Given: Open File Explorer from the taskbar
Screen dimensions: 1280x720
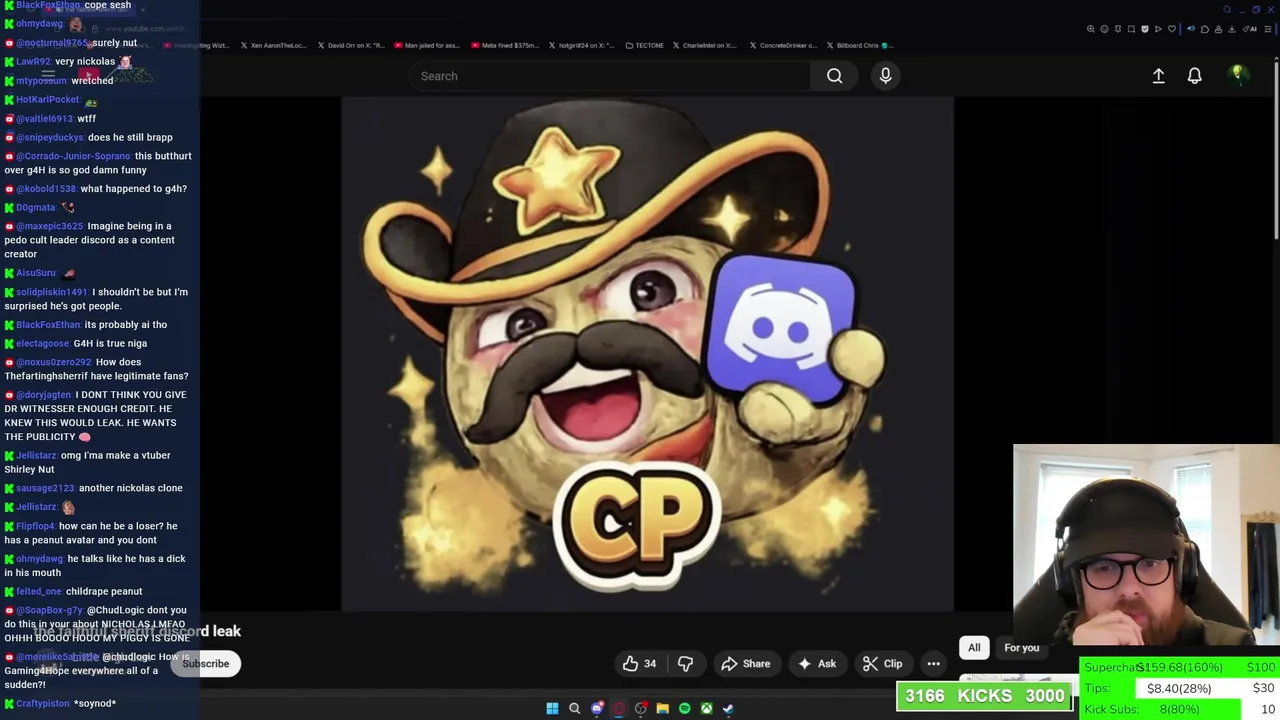Looking at the screenshot, I should (662, 708).
